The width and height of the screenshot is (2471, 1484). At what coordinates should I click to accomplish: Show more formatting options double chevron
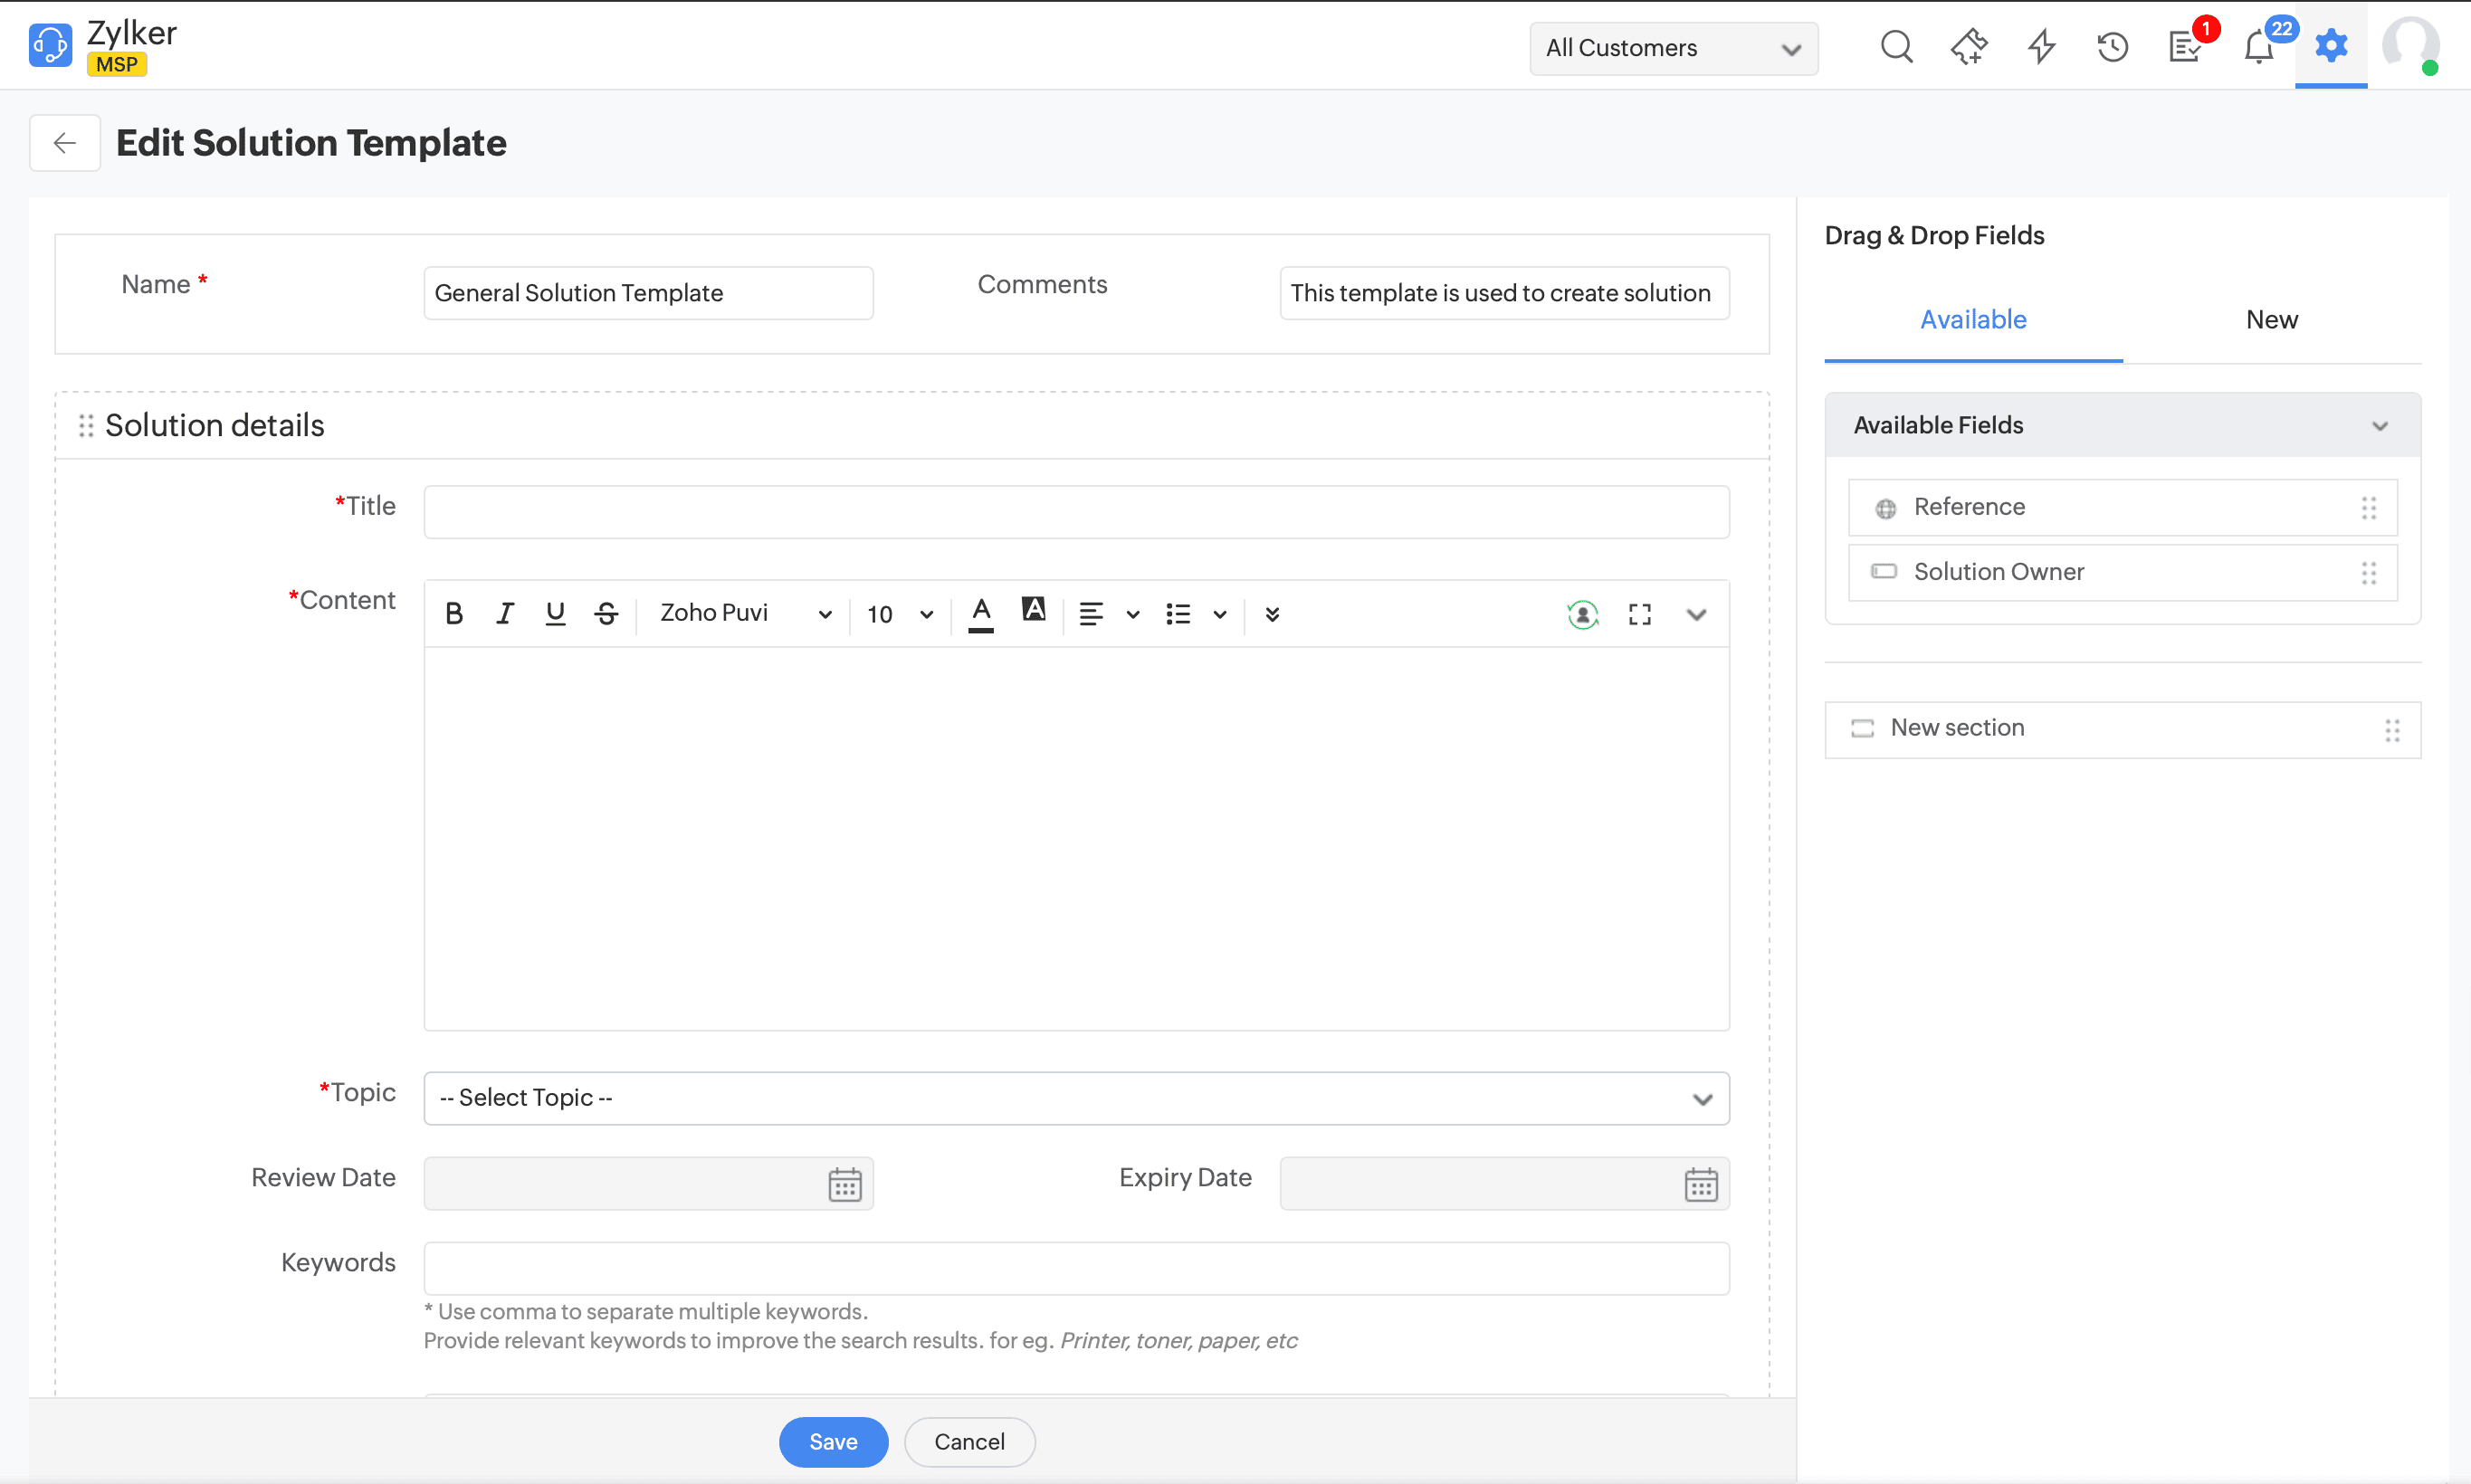[1272, 614]
